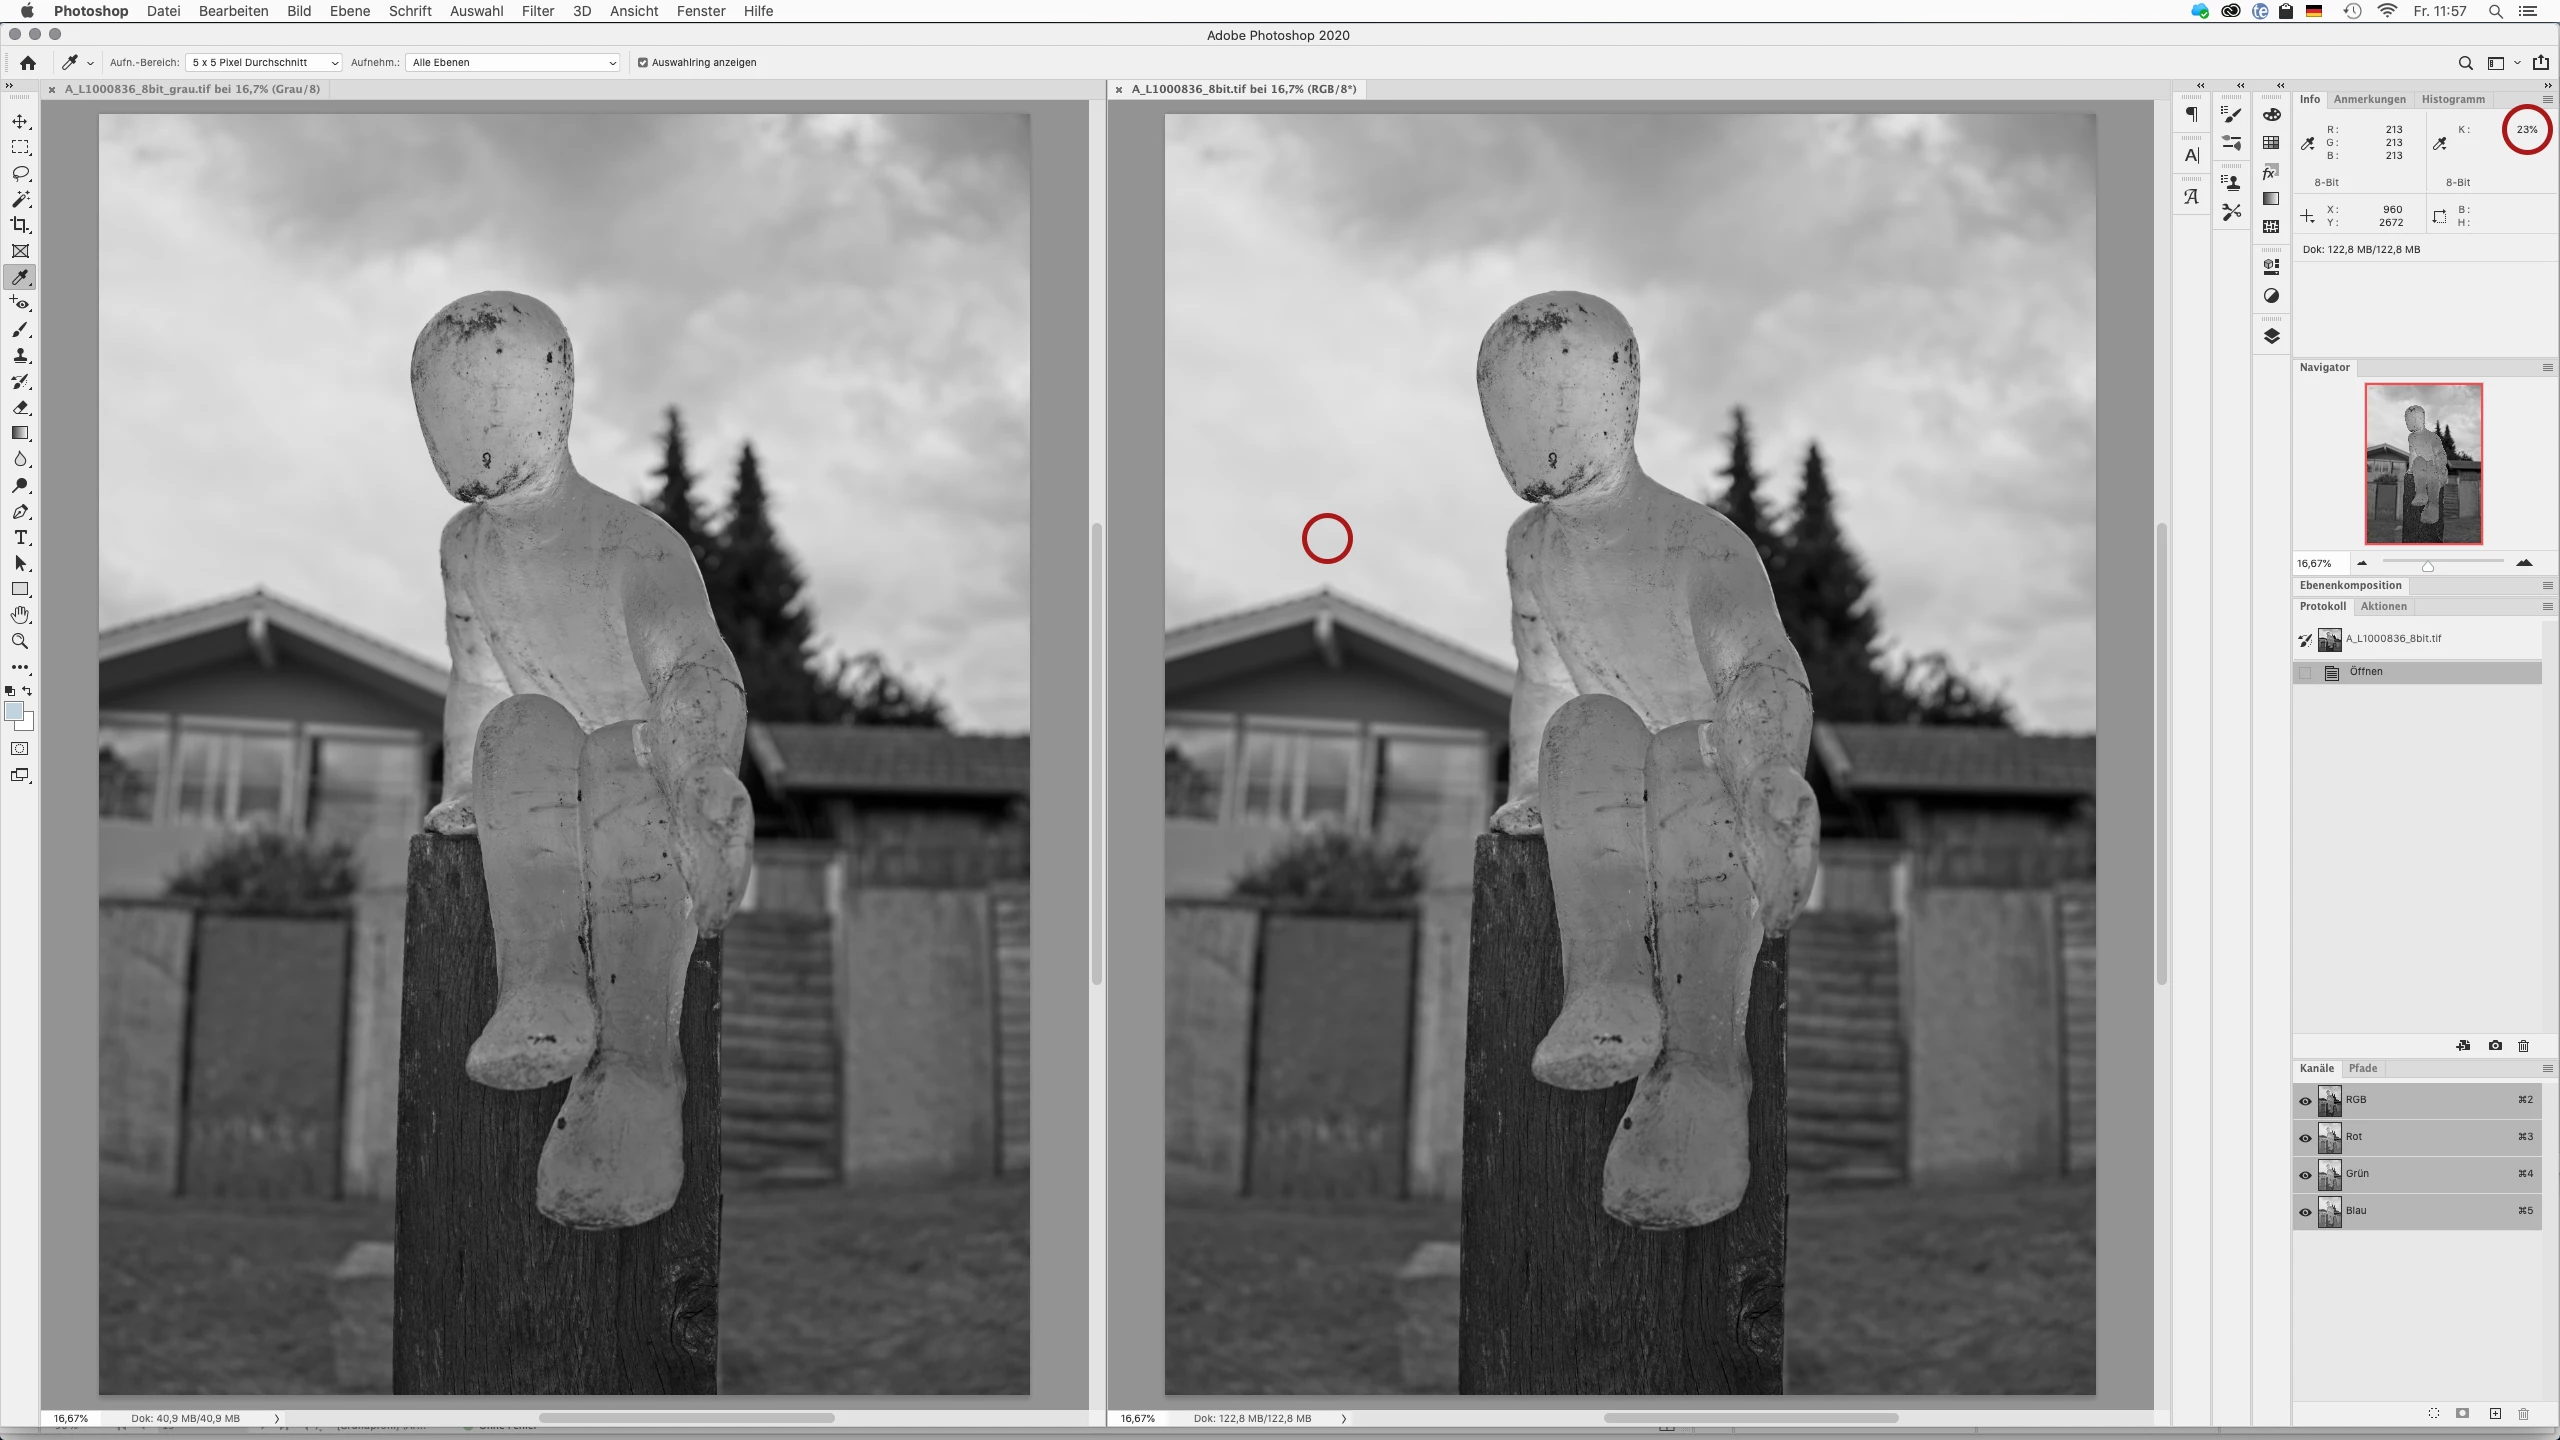This screenshot has height=1440, width=2560.
Task: Select the Clone Stamp tool
Action: 20,355
